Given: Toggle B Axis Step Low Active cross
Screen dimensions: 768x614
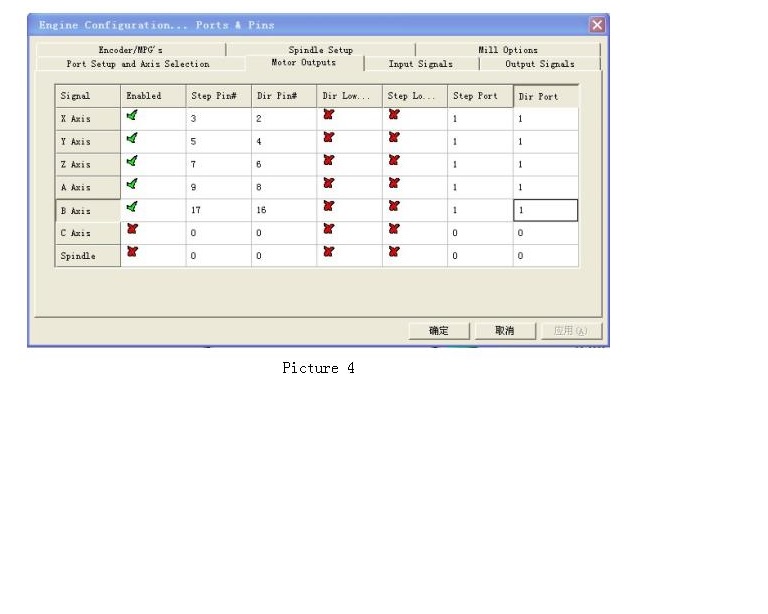Looking at the screenshot, I should (x=394, y=206).
